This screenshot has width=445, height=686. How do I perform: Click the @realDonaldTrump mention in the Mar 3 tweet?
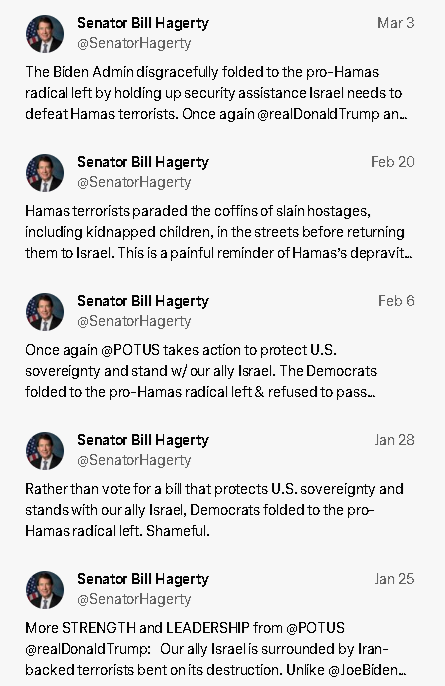(x=318, y=114)
